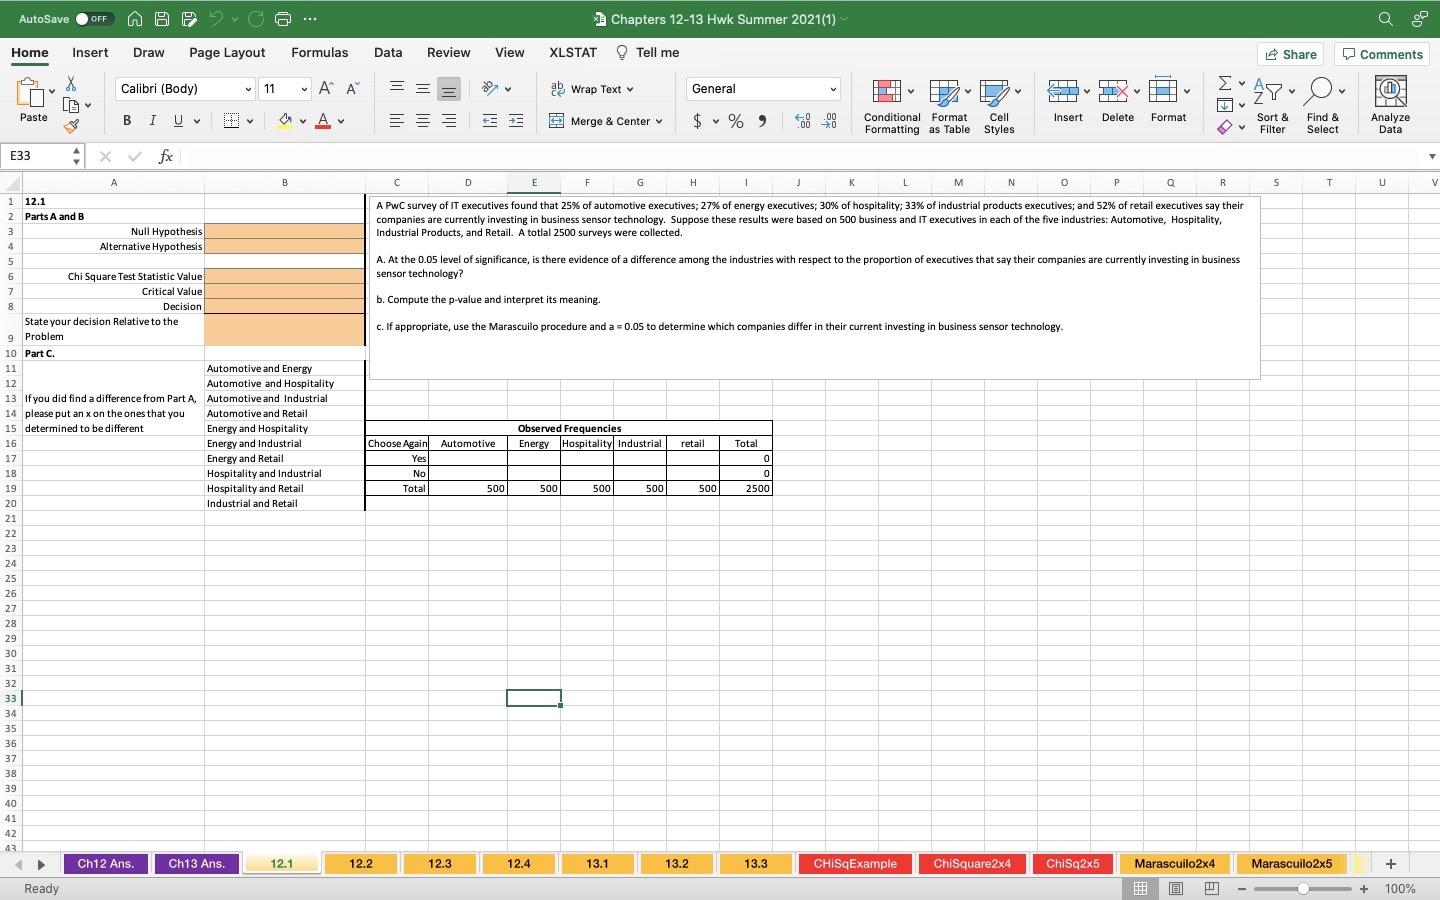Pick the red font color swatch
Image resolution: width=1440 pixels, height=900 pixels.
(x=323, y=121)
